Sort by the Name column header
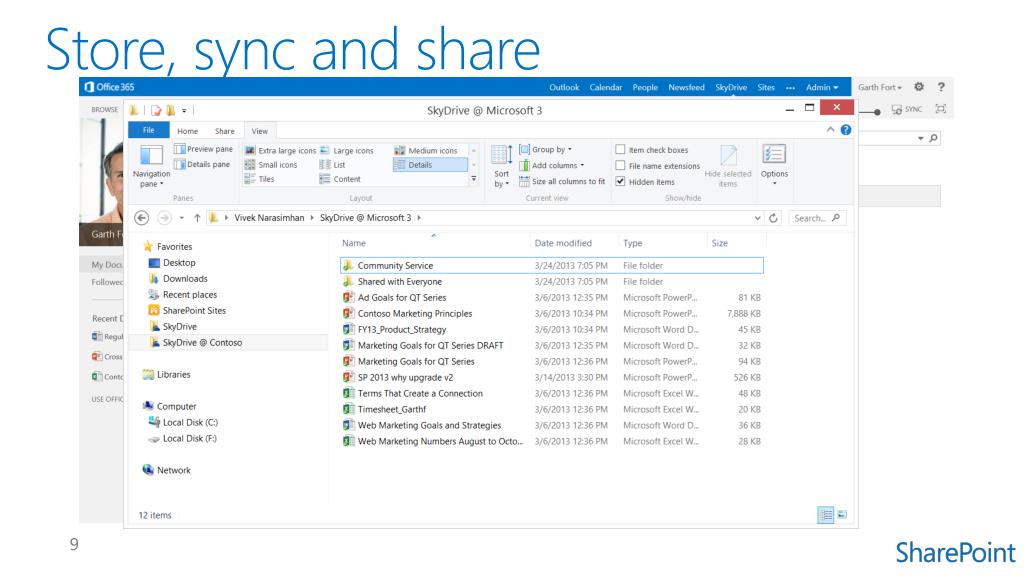Image resolution: width=1024 pixels, height=576 pixels. [354, 243]
